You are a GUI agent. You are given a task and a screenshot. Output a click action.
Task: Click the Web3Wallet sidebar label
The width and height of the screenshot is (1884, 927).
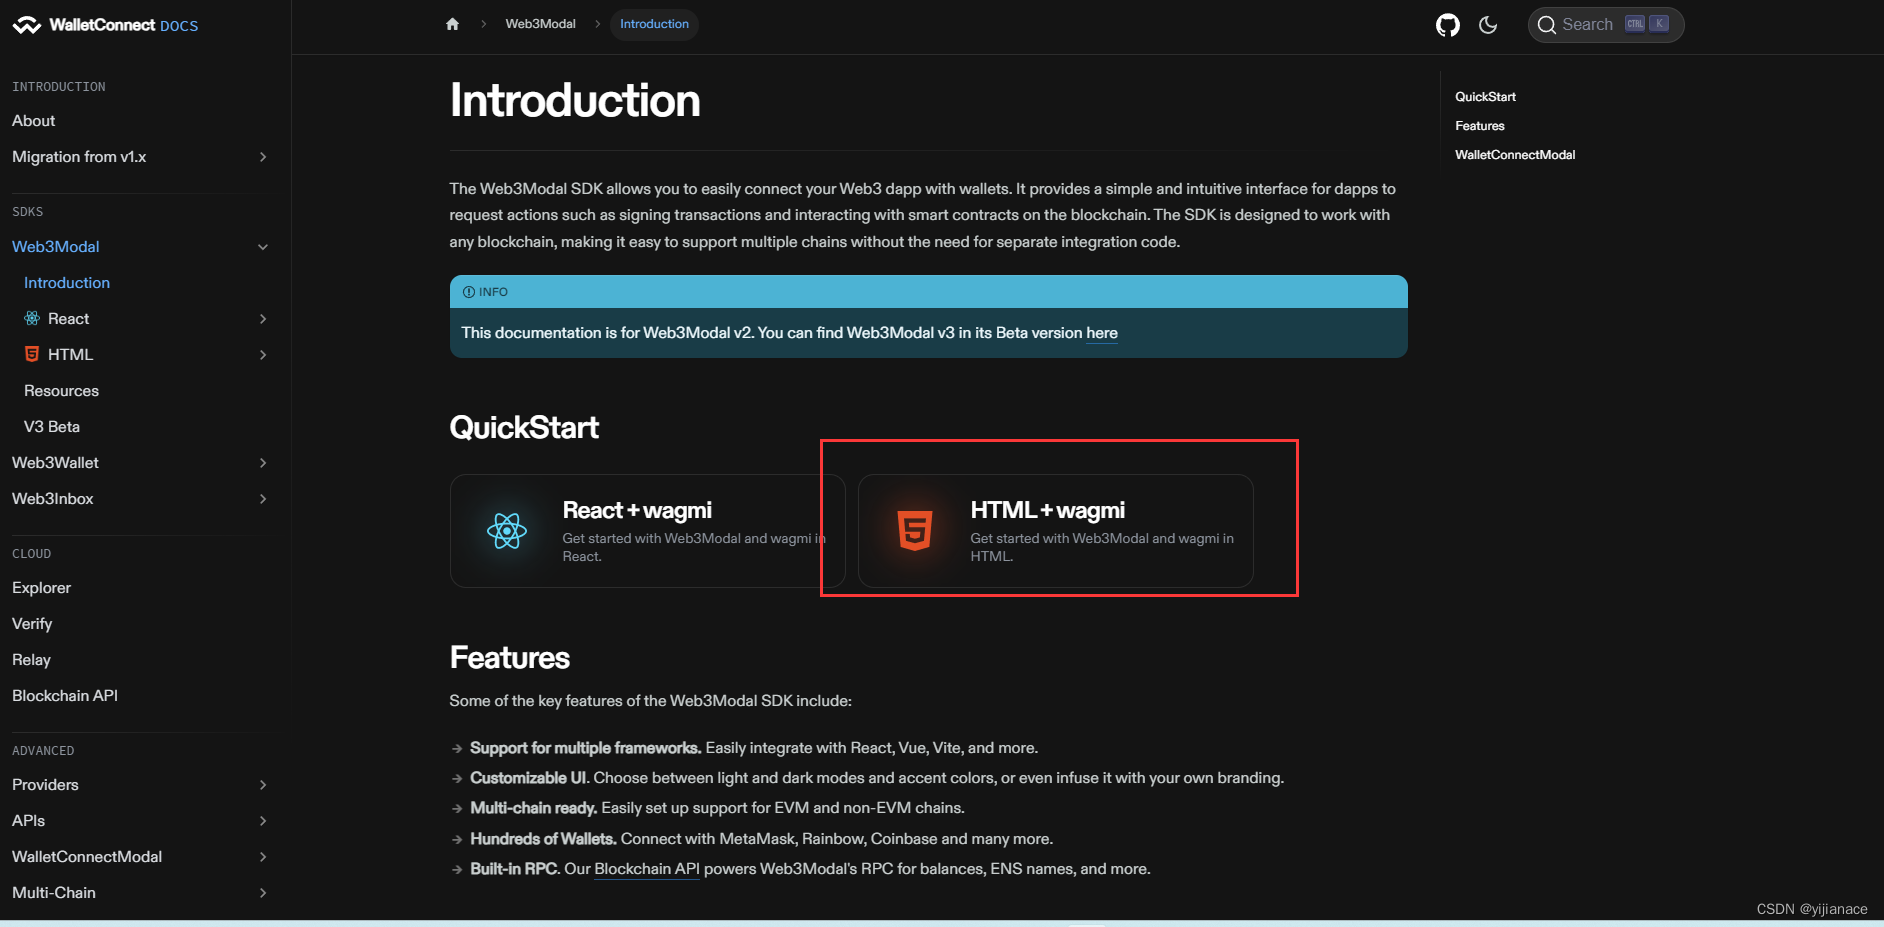coord(55,463)
